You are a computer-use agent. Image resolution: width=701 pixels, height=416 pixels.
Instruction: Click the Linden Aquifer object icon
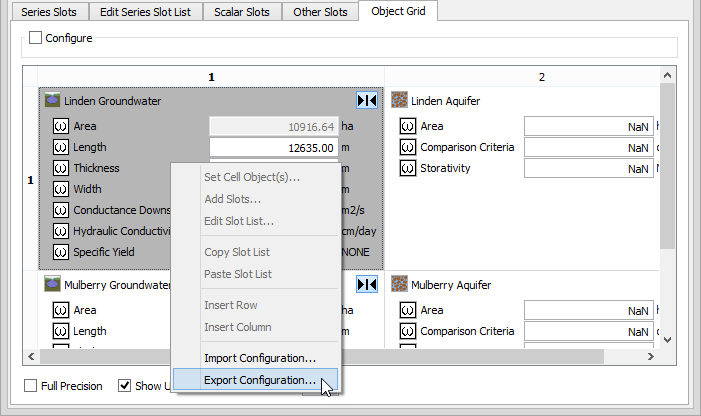point(400,101)
